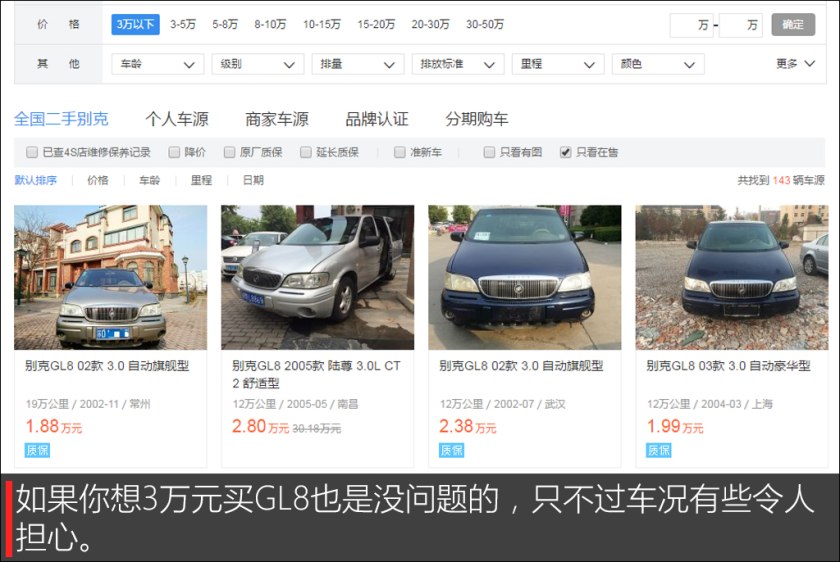
Task: Sort listings by 车龄
Action: pyautogui.click(x=149, y=181)
